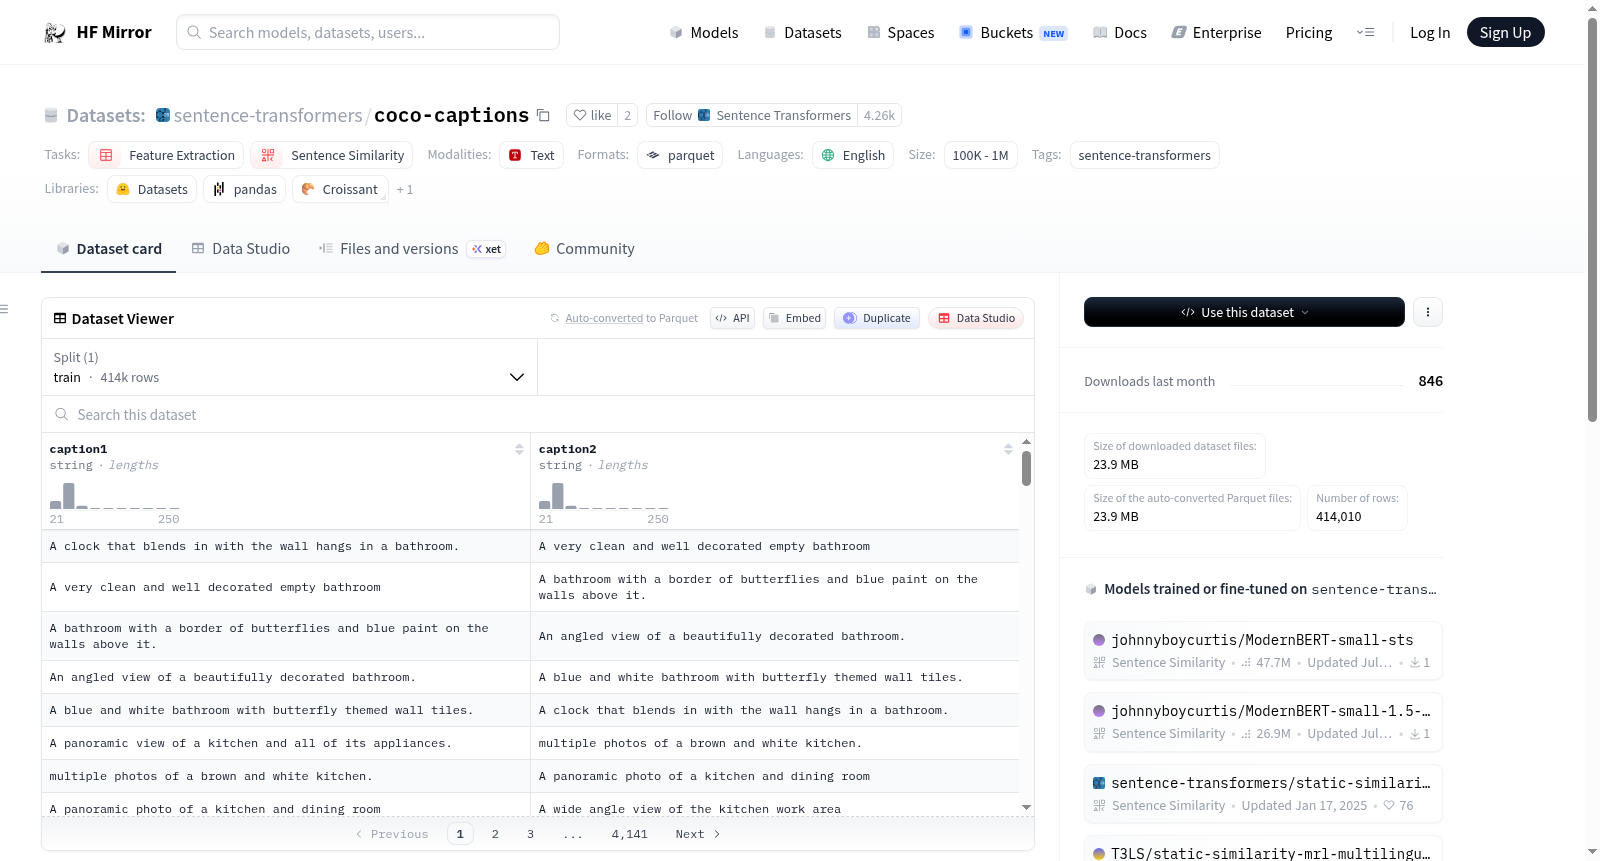Open johnnyboycurtis/ModernBERT-small-1.5 model
1600x861 pixels.
click(x=1263, y=721)
